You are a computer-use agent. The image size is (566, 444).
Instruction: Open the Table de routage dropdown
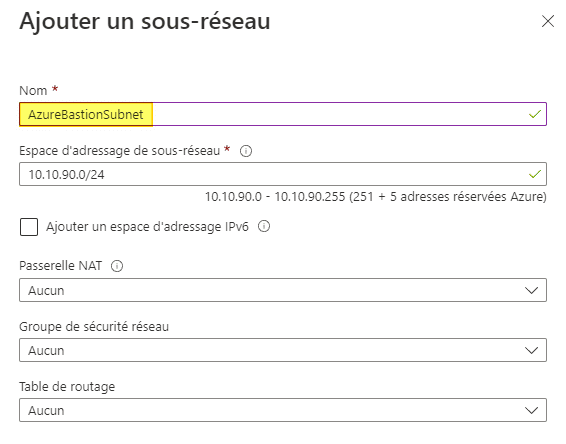(x=283, y=410)
